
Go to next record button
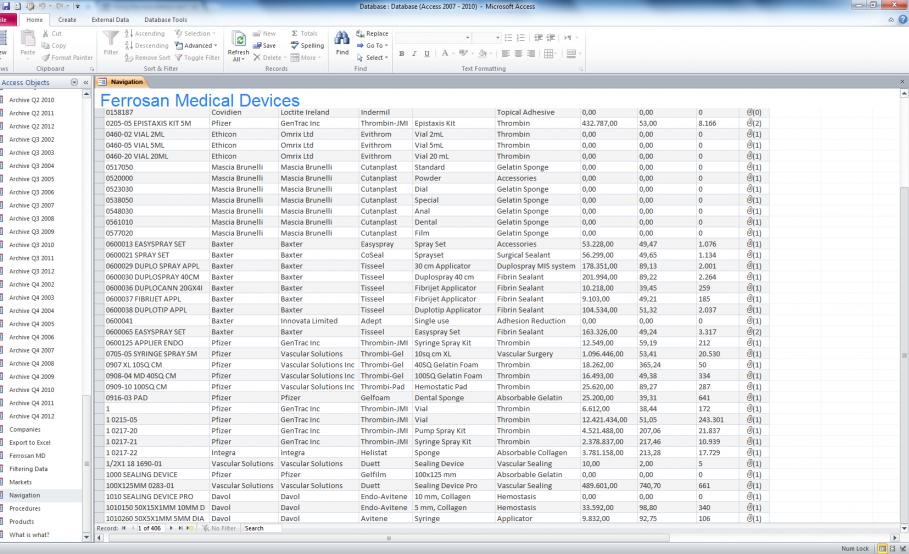click(x=171, y=529)
